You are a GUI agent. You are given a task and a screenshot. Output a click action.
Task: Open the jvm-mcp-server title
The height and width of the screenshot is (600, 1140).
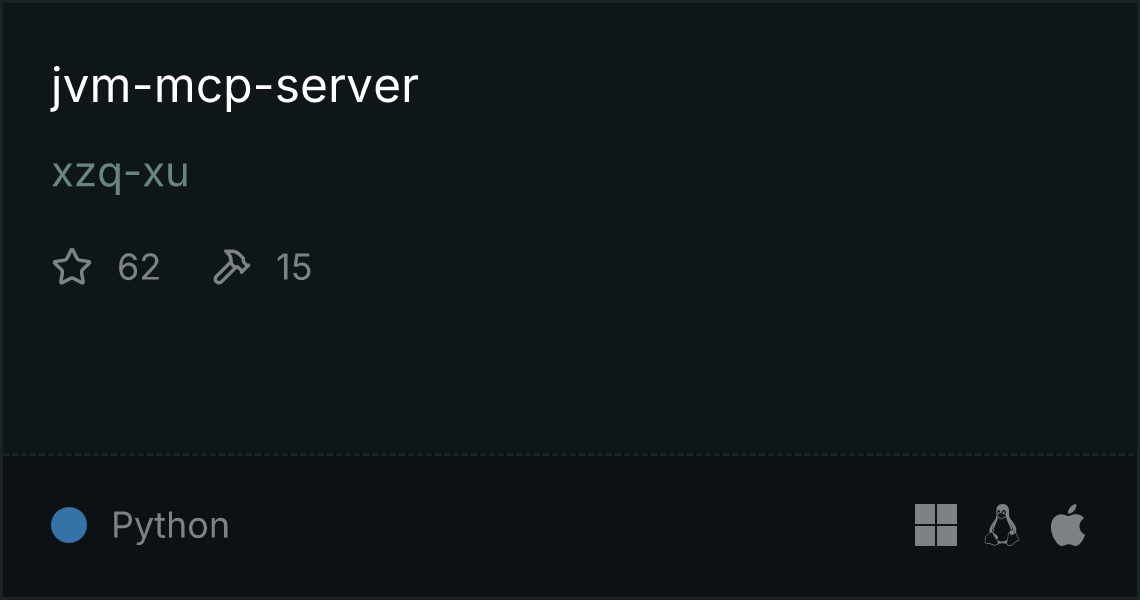coord(234,87)
